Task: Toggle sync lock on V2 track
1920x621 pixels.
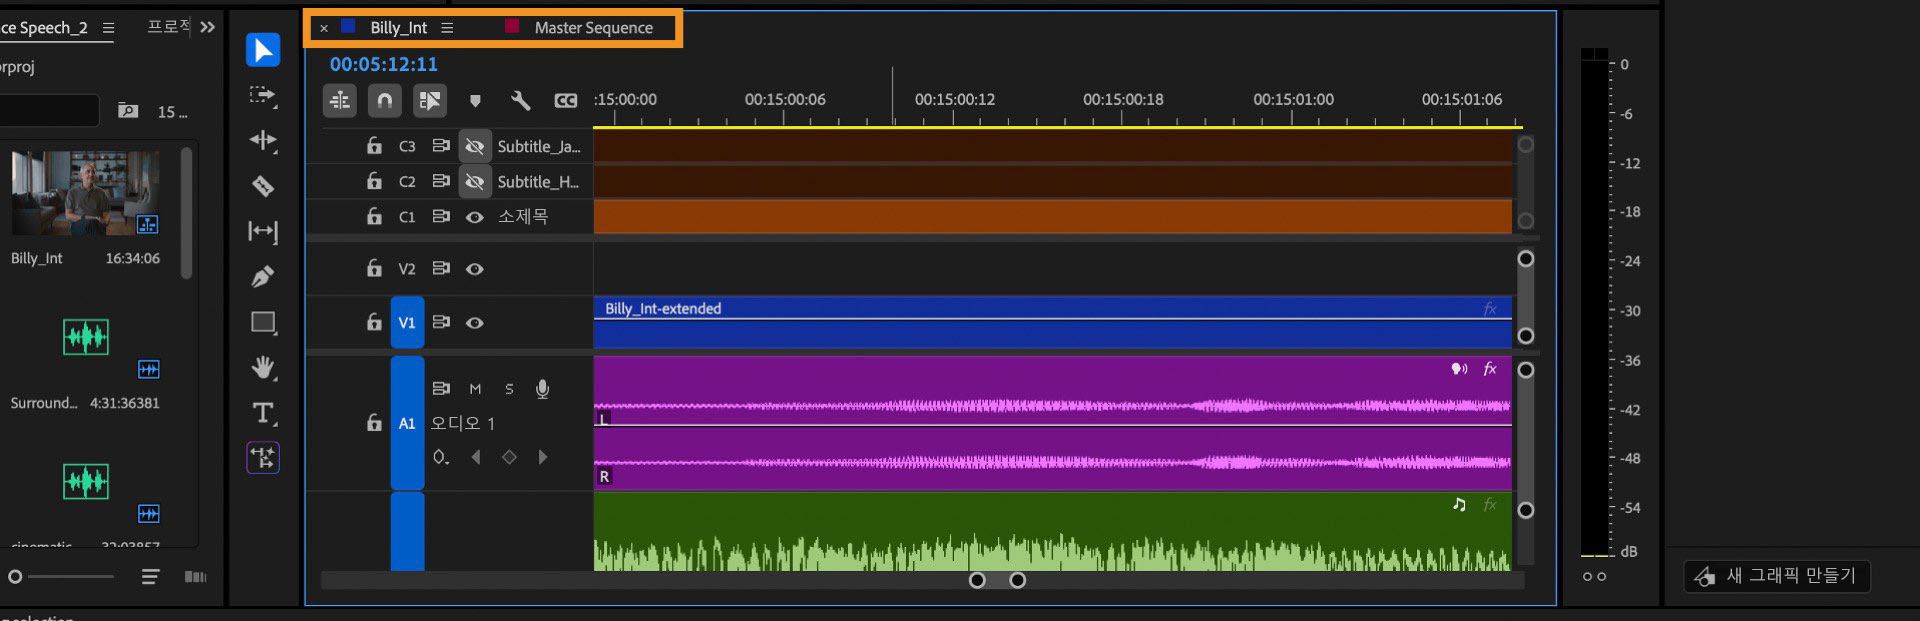Action: tap(440, 268)
